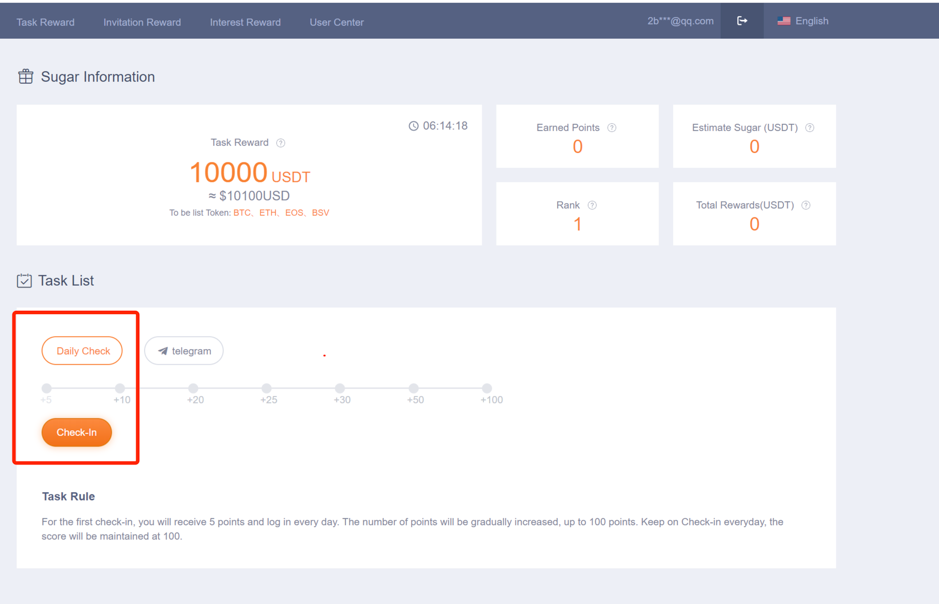The height and width of the screenshot is (604, 939).
Task: Select the Daily Check task tab
Action: tap(83, 351)
